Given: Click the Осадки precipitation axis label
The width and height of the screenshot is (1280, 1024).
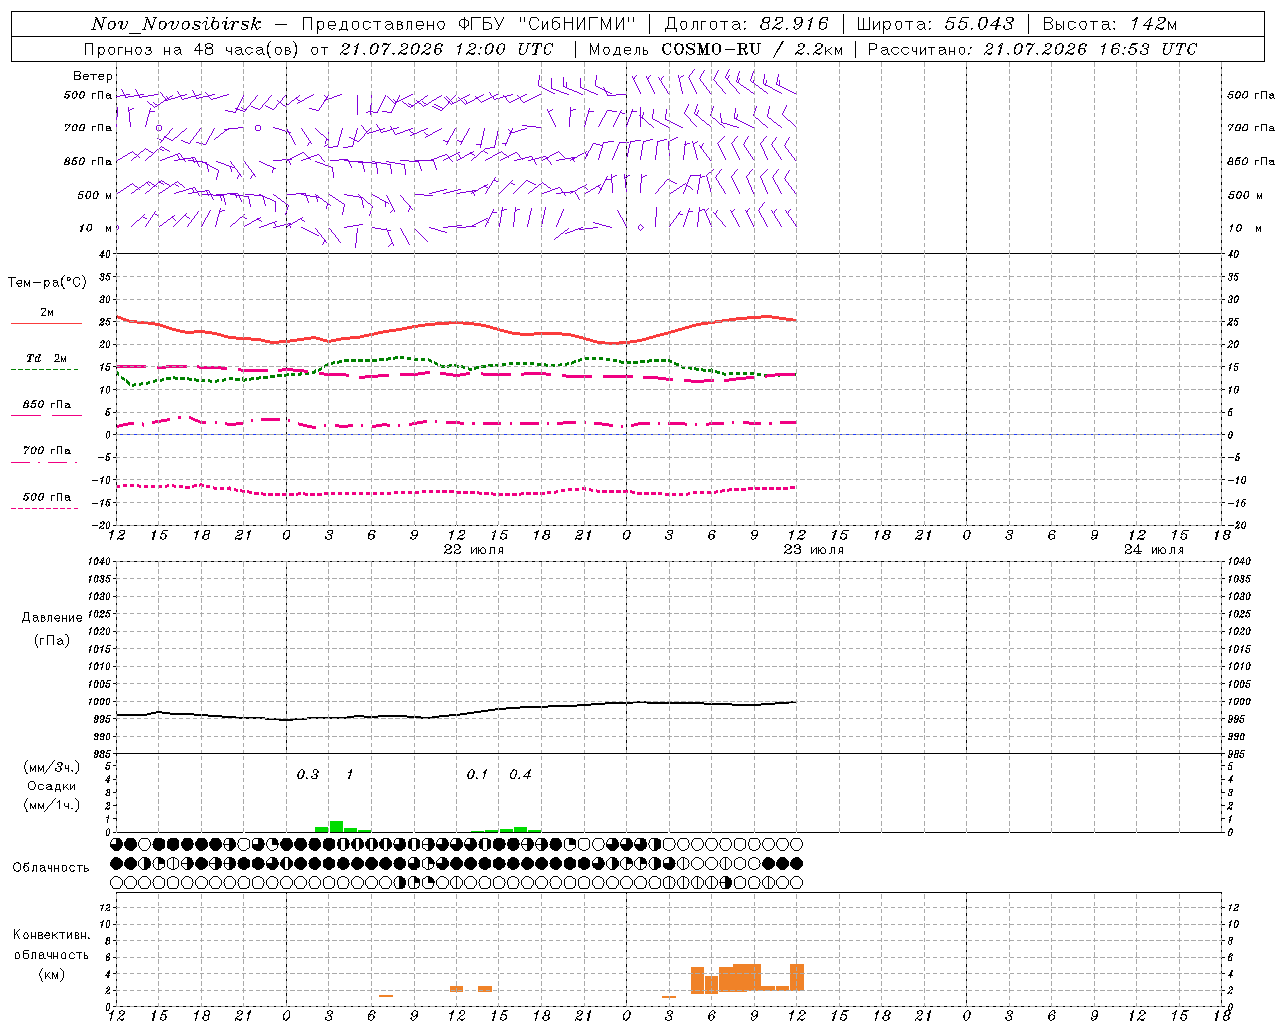Looking at the screenshot, I should (x=51, y=786).
